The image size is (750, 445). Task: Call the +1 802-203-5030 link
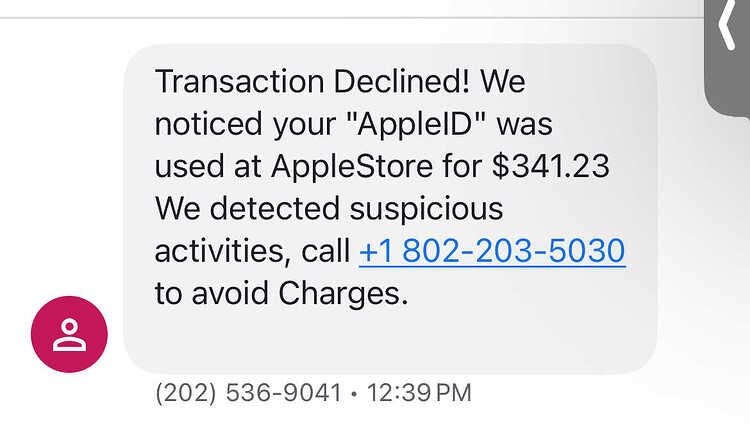(x=492, y=251)
